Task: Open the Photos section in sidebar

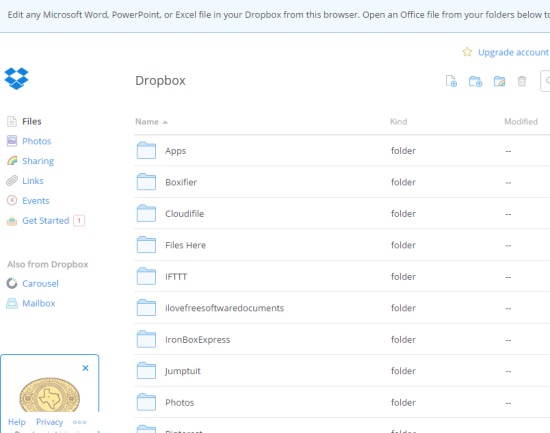Action: pyautogui.click(x=36, y=141)
